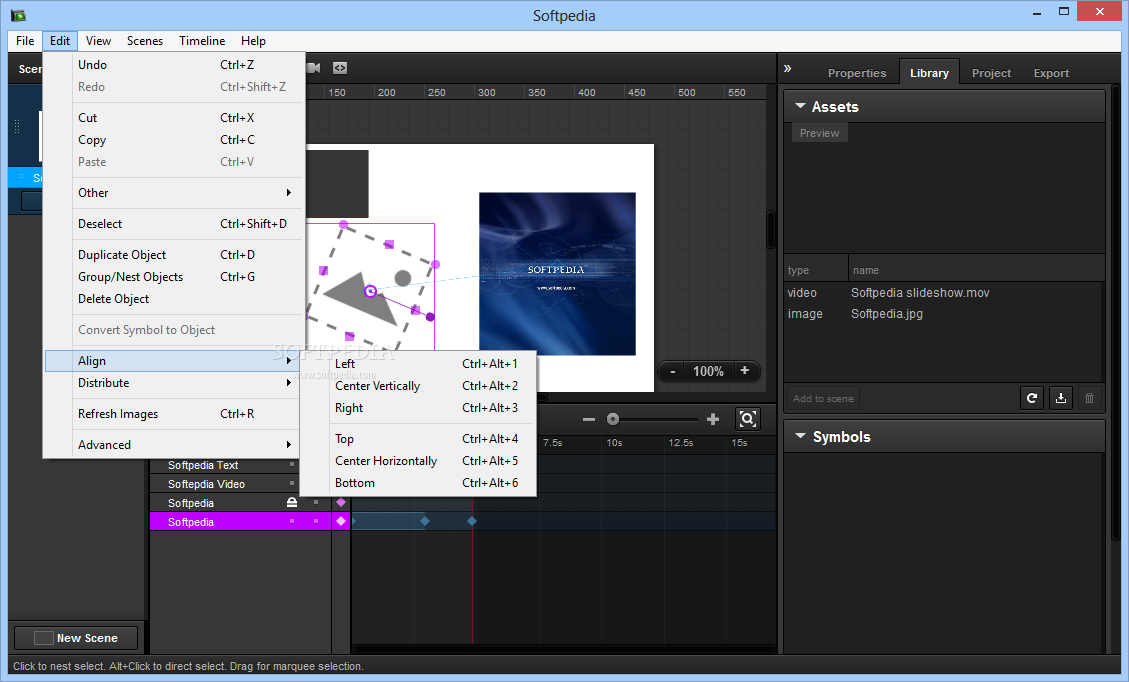The height and width of the screenshot is (682, 1129).
Task: Collapse the right panel with the double-chevron icon
Action: (x=788, y=68)
